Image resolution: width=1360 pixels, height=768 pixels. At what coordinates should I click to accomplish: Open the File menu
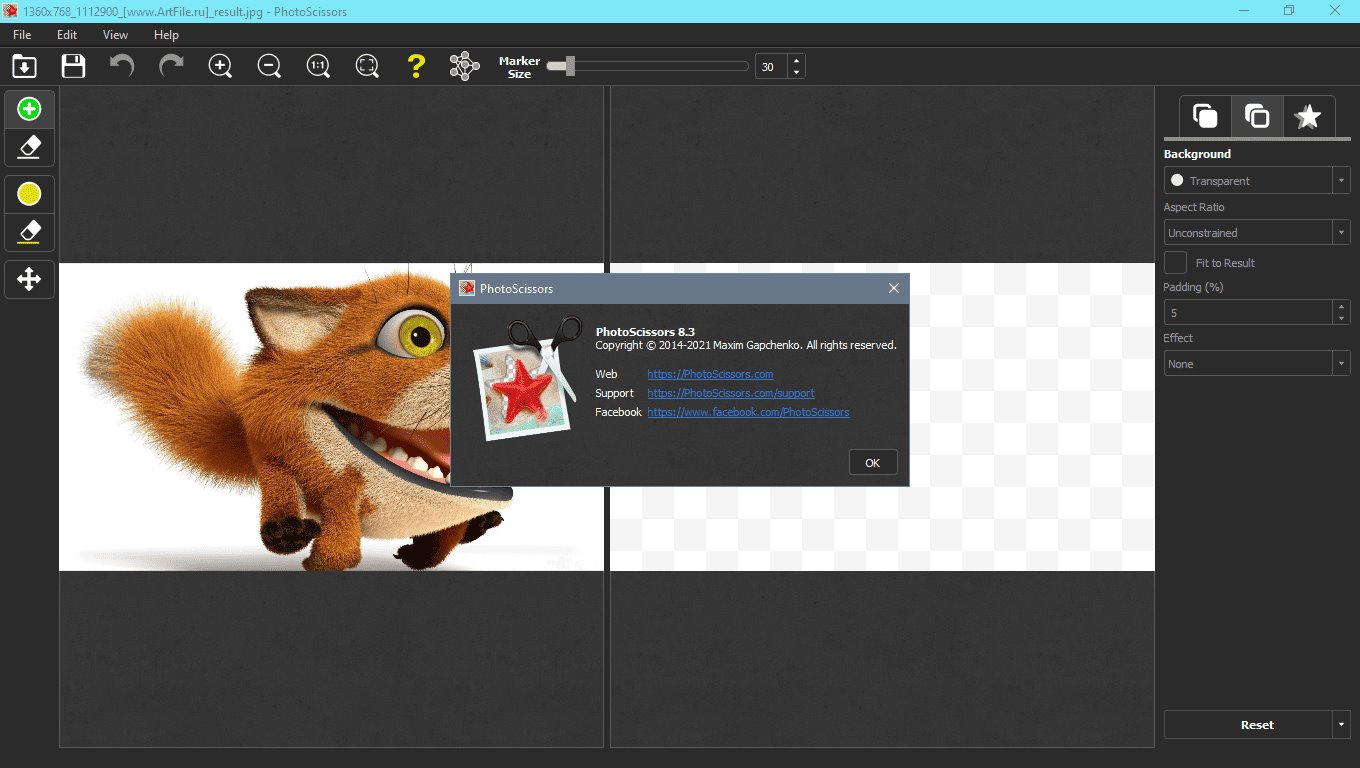click(22, 35)
